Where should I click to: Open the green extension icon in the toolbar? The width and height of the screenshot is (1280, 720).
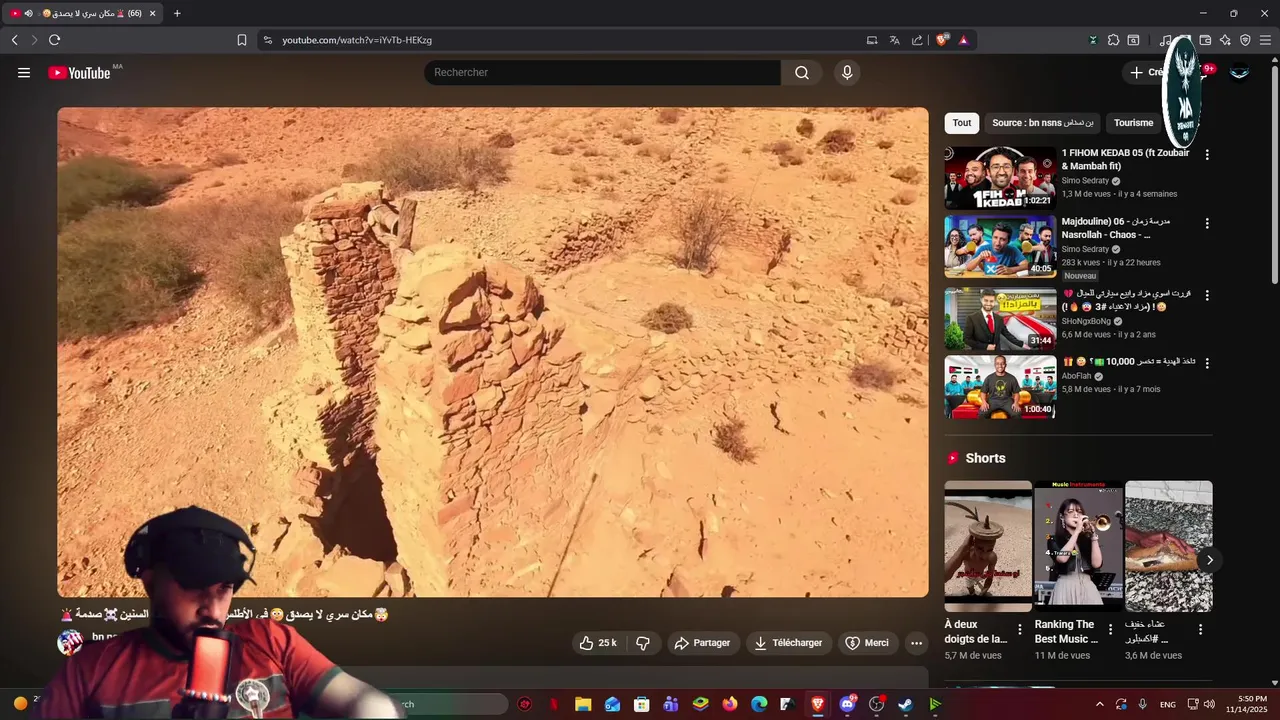point(1093,40)
